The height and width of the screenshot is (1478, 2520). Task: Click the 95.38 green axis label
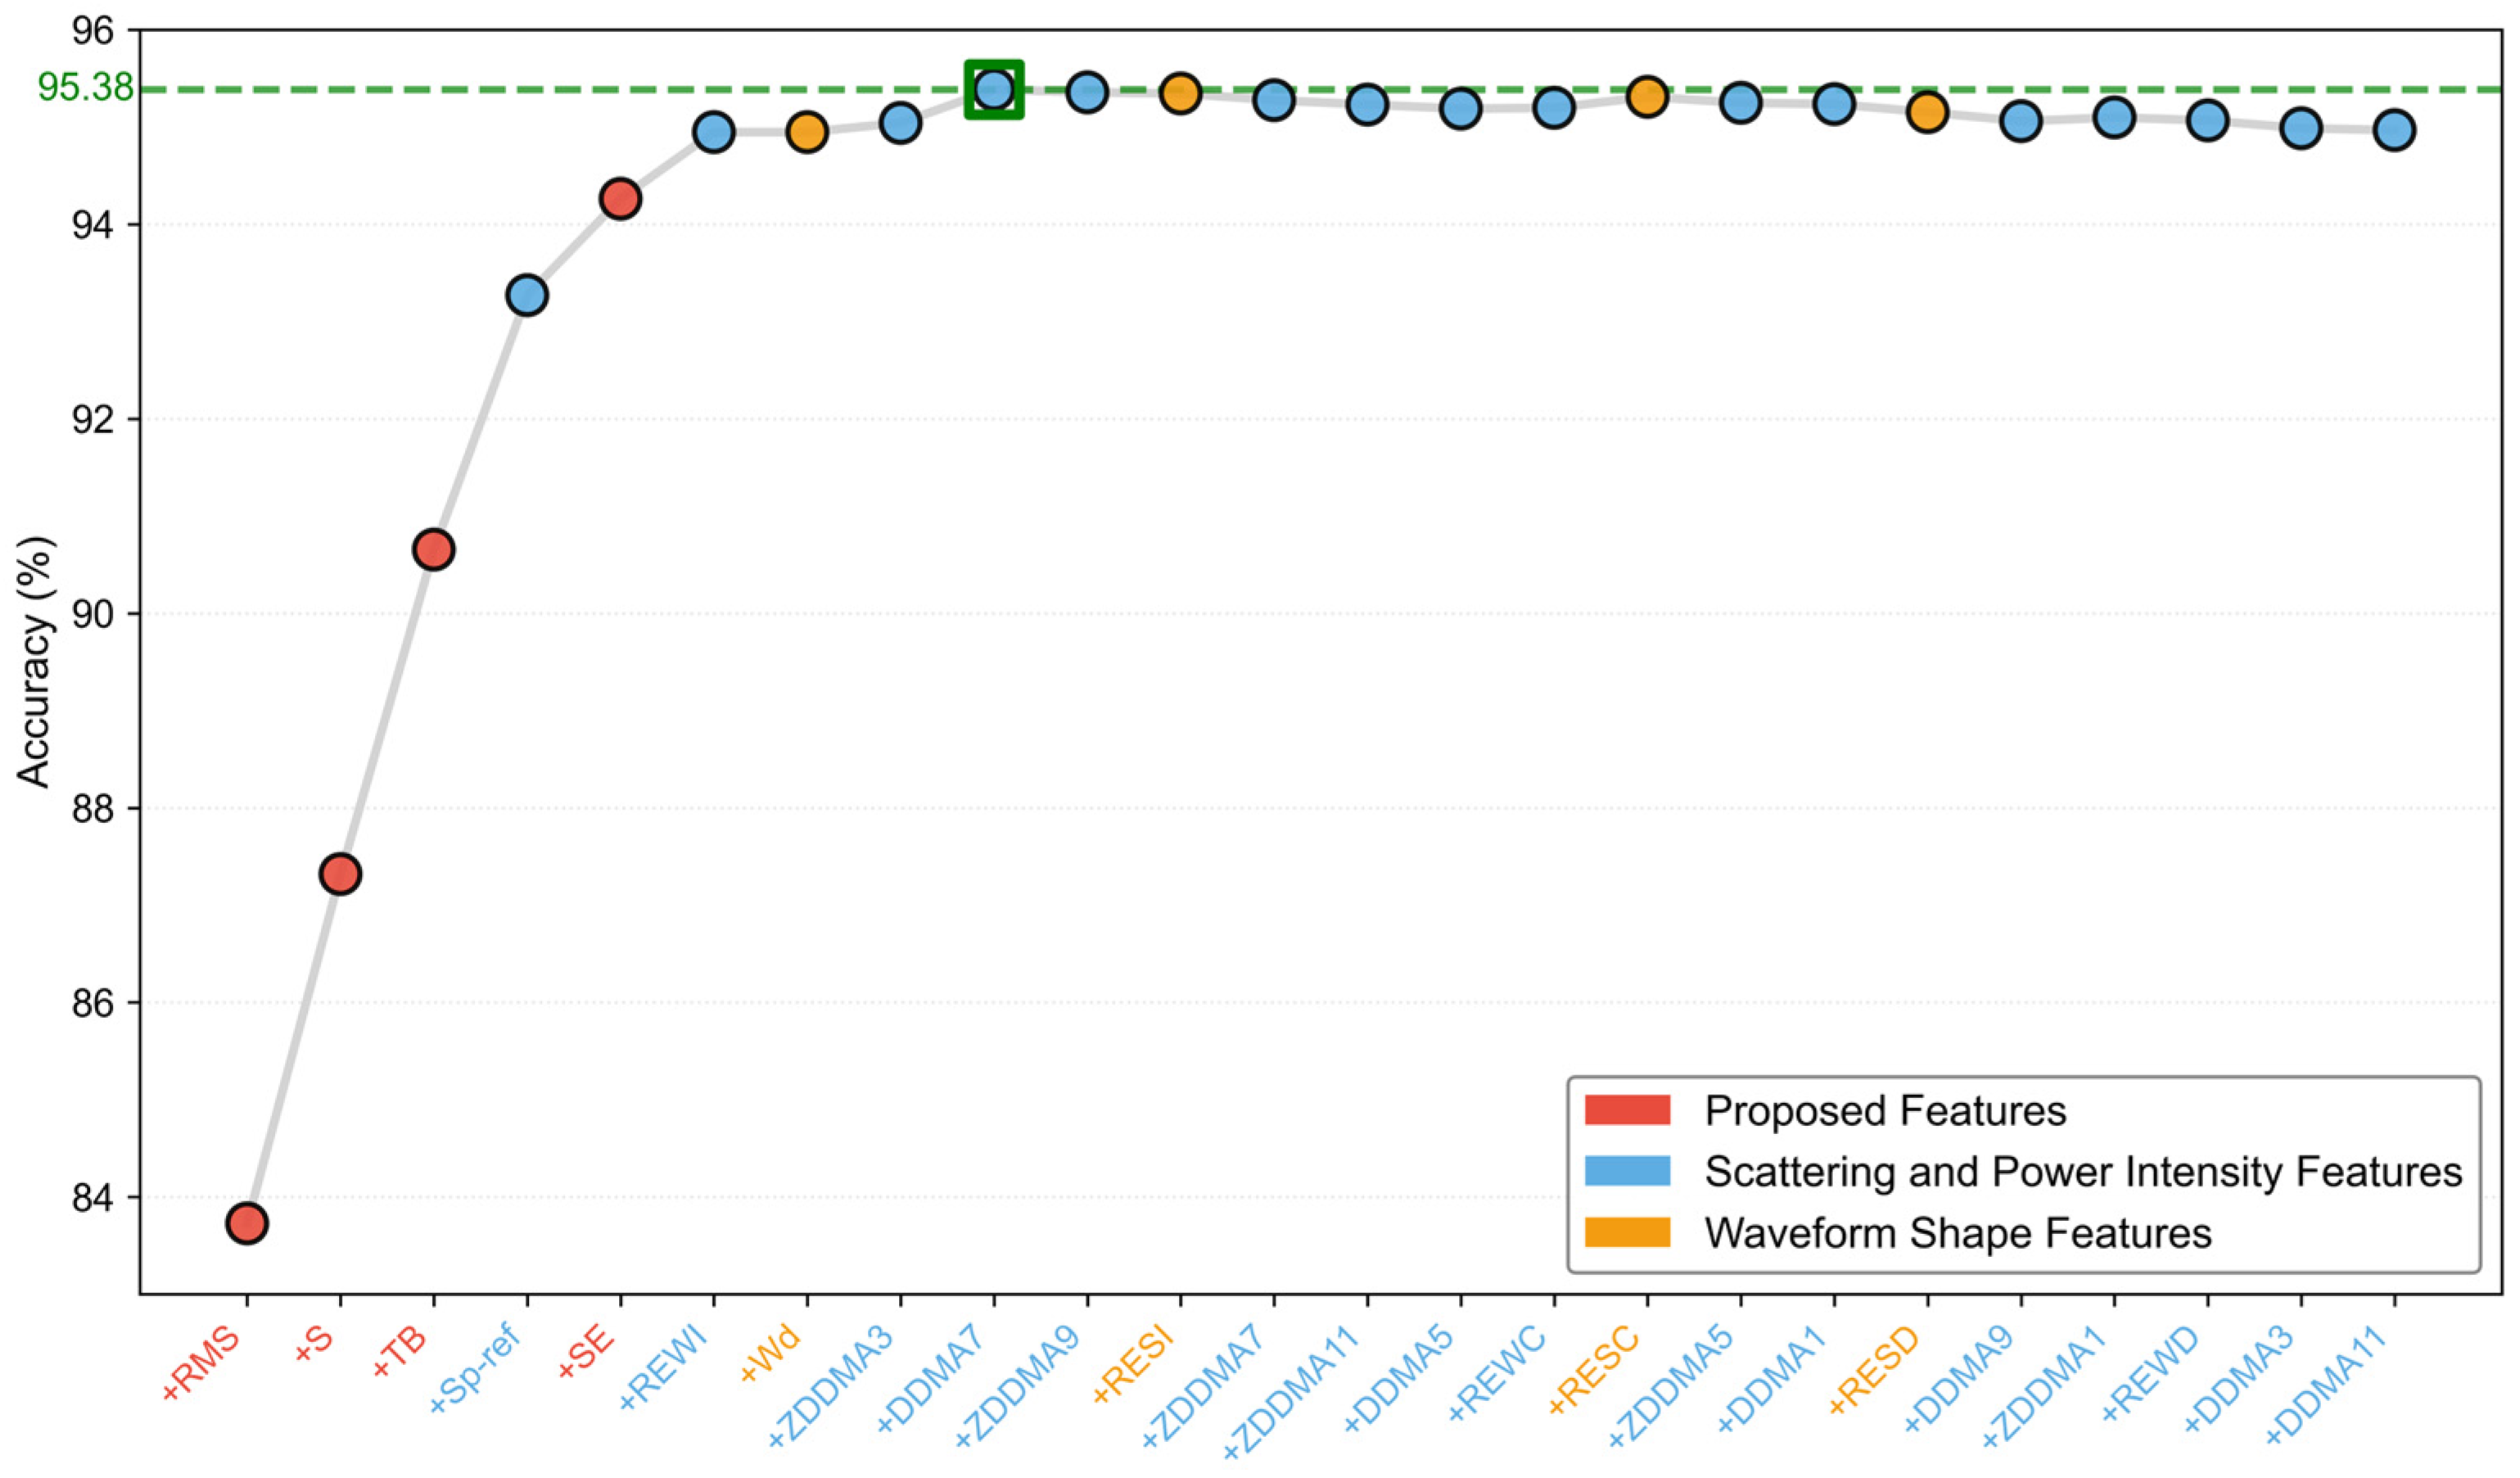(86, 88)
